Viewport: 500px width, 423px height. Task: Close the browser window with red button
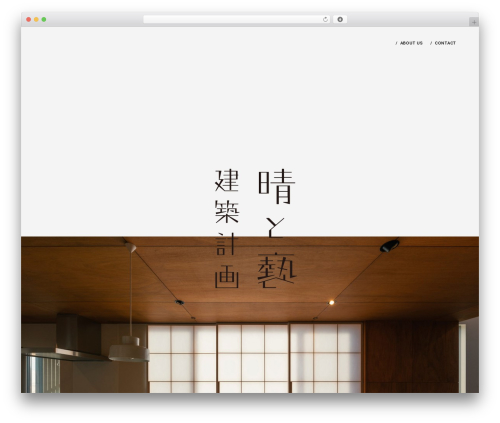click(29, 20)
